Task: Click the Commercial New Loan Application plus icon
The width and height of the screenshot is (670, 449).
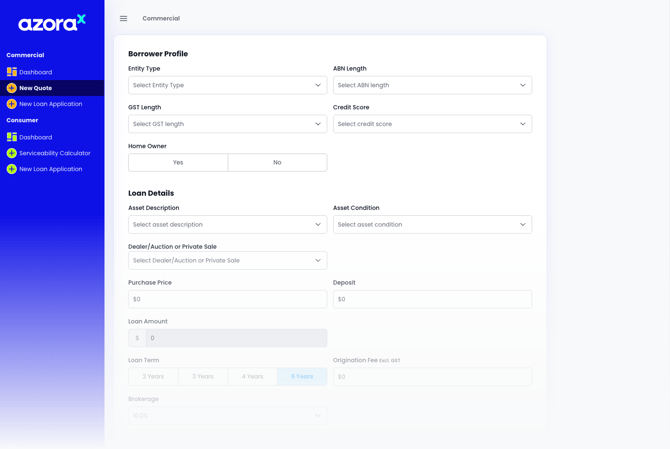Action: pyautogui.click(x=12, y=104)
